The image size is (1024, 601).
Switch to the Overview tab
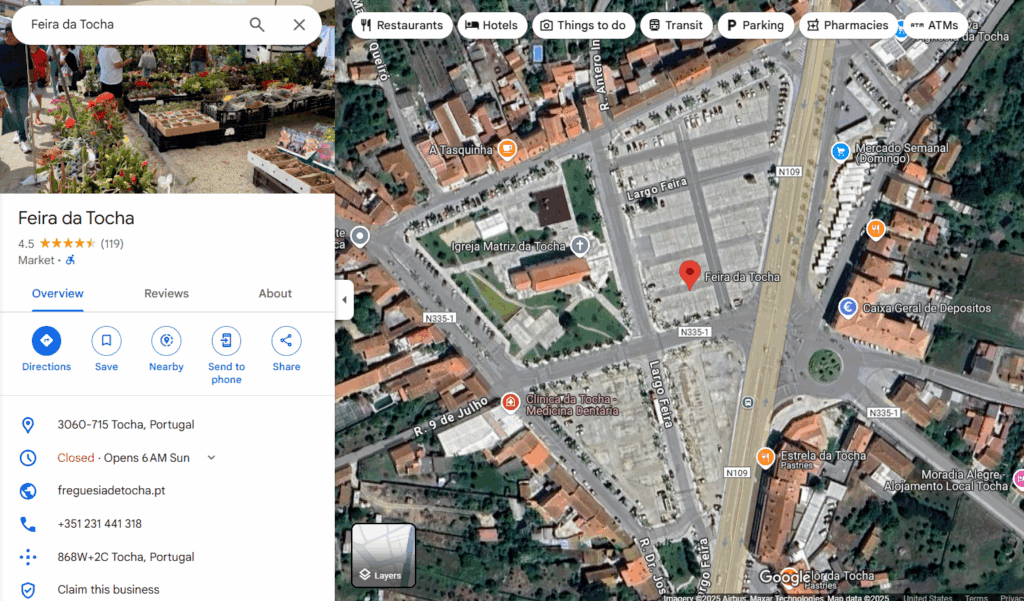click(57, 293)
